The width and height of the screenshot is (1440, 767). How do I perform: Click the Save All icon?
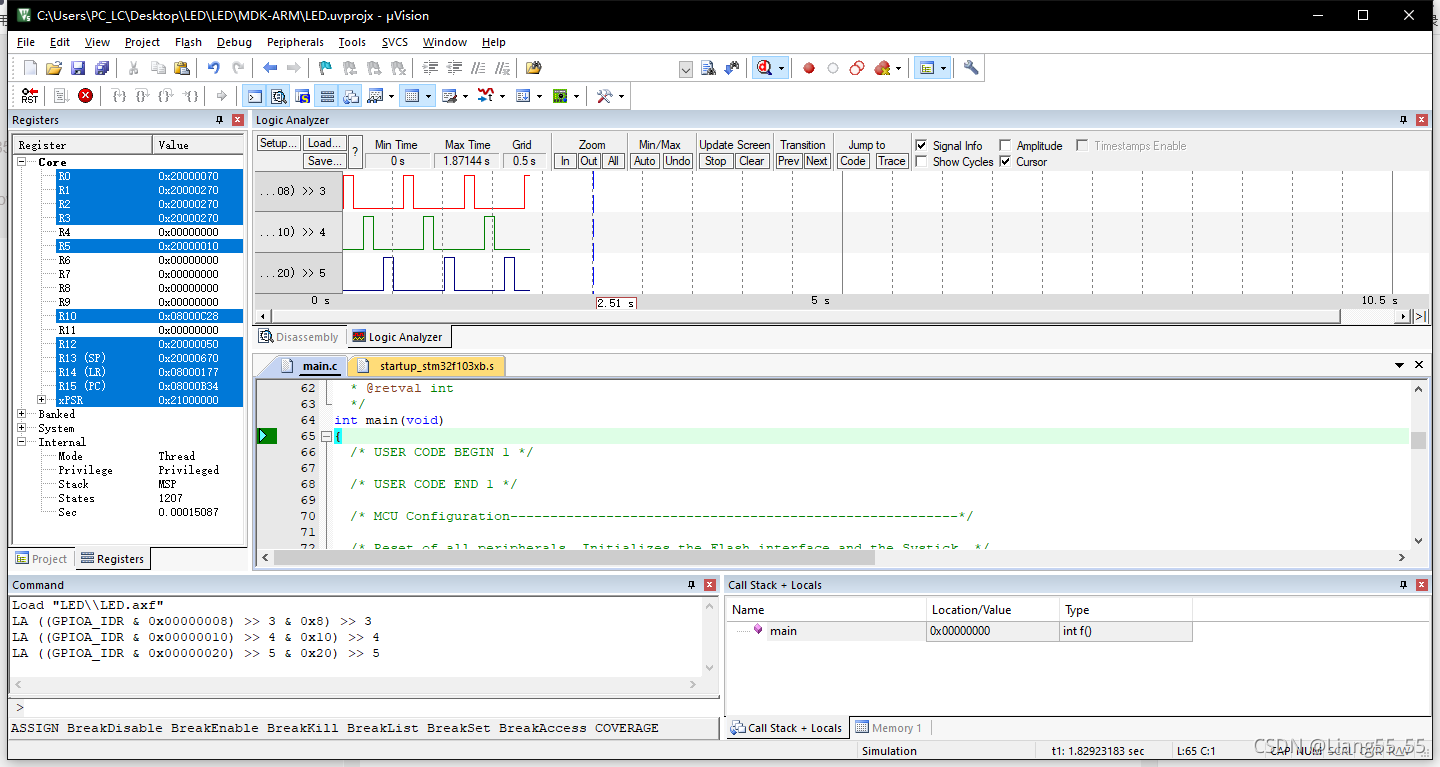[102, 68]
